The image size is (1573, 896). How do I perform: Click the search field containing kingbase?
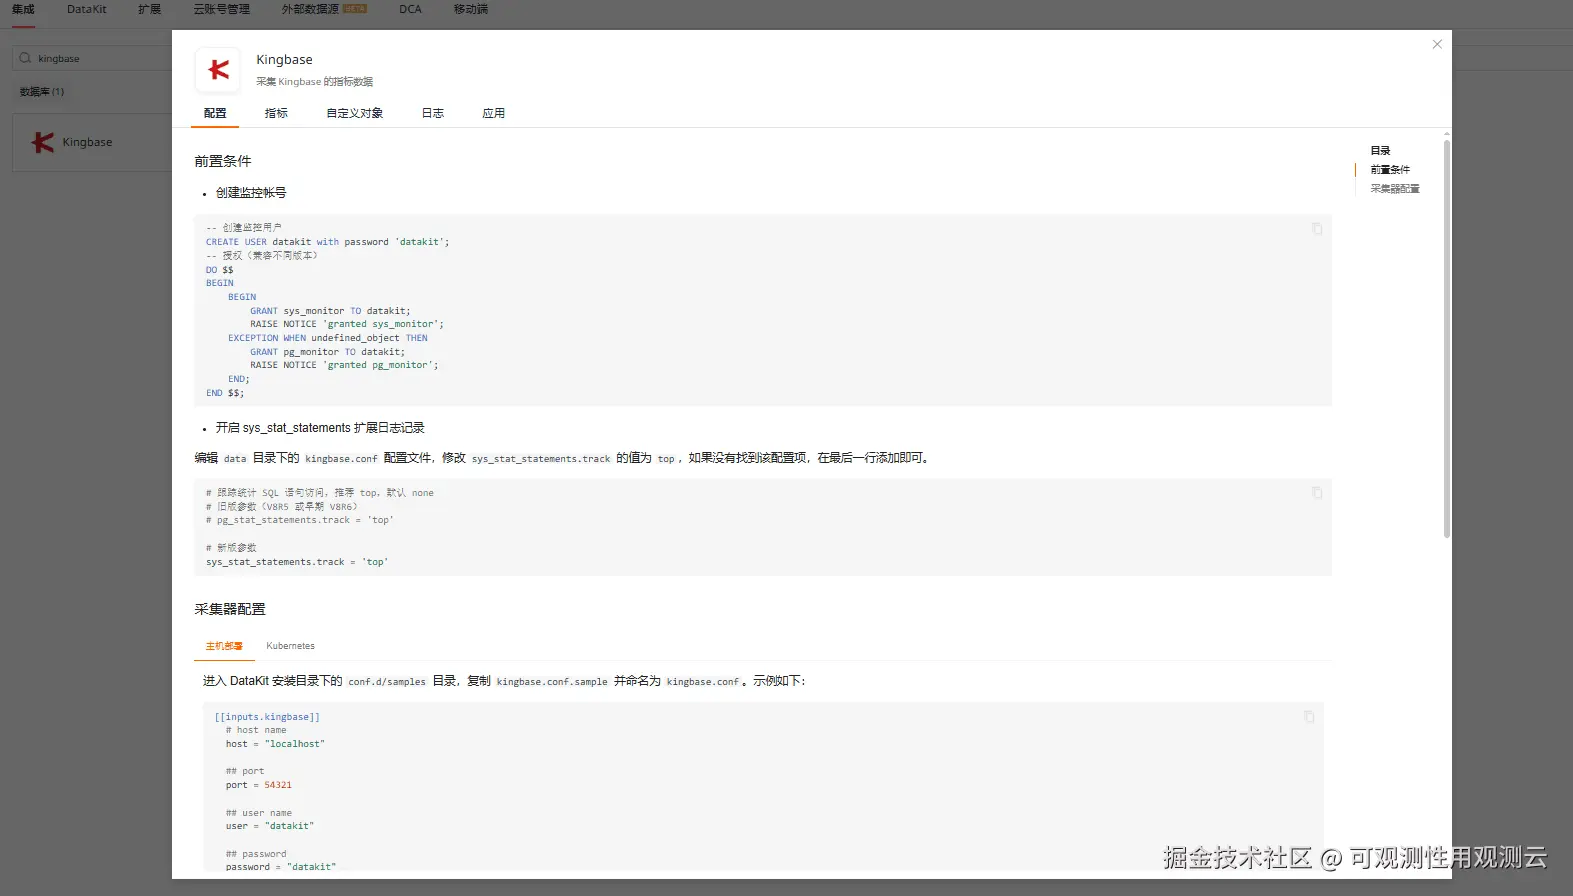(x=92, y=58)
